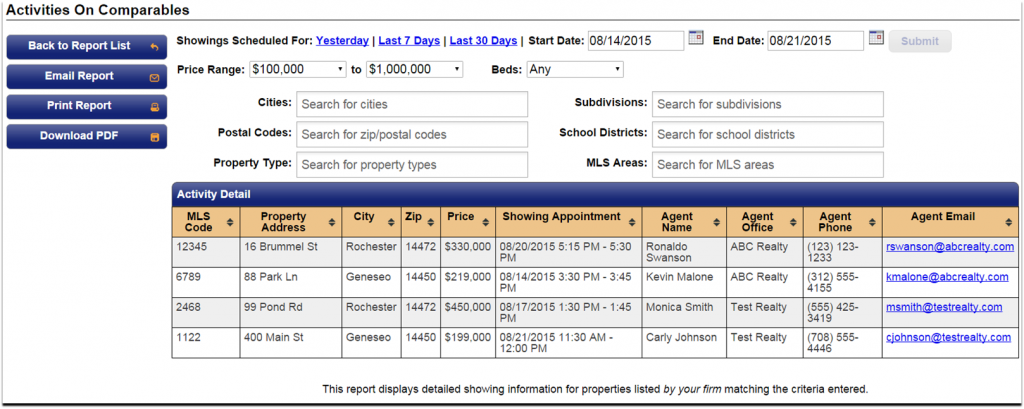Select address 400 Main St
The width and height of the screenshot is (1024, 409).
point(291,342)
